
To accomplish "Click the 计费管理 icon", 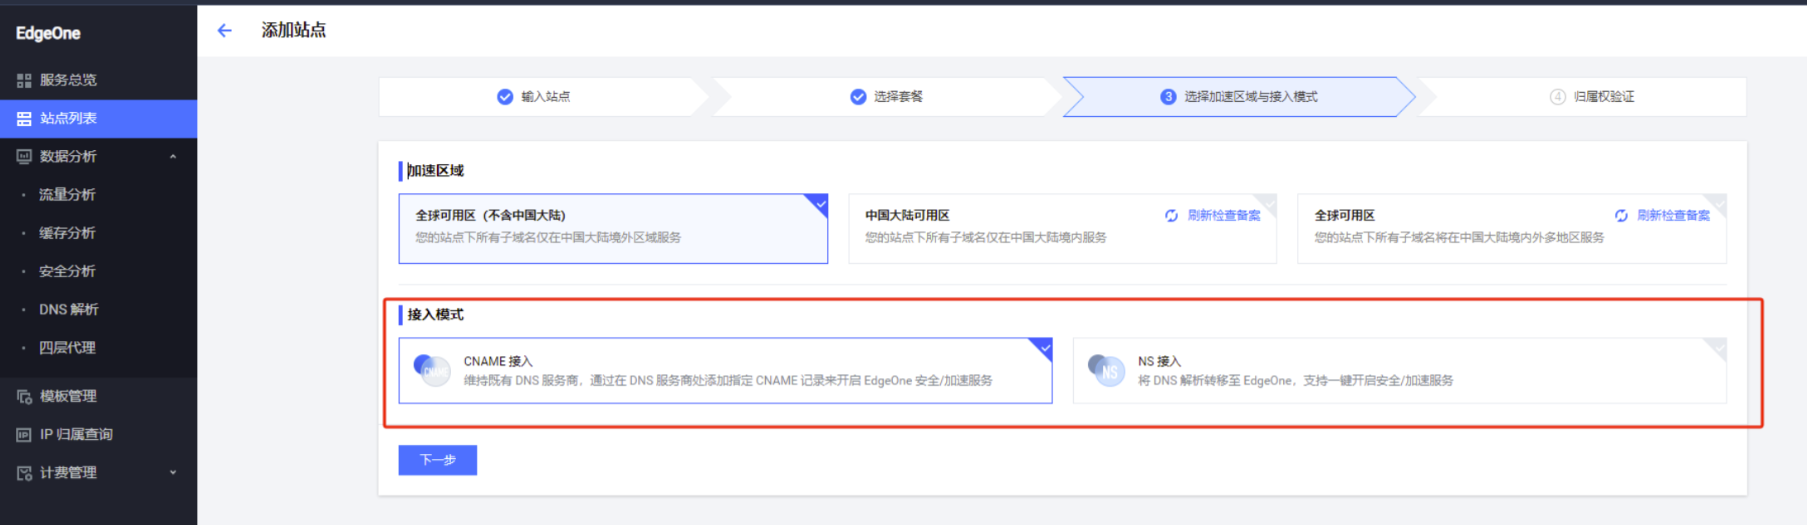I will (24, 472).
